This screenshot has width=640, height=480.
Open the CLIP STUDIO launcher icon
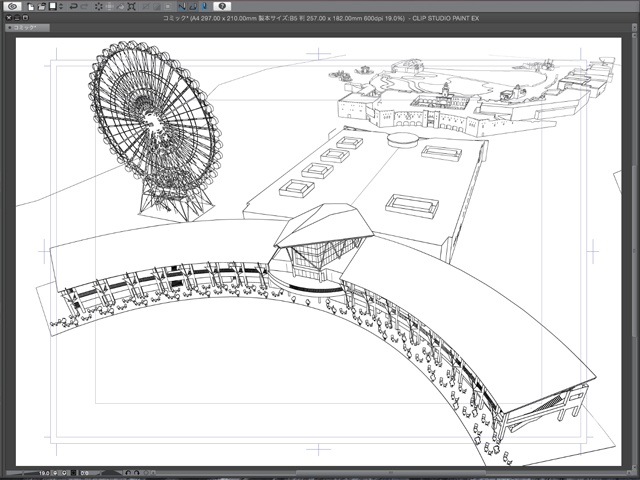point(12,7)
